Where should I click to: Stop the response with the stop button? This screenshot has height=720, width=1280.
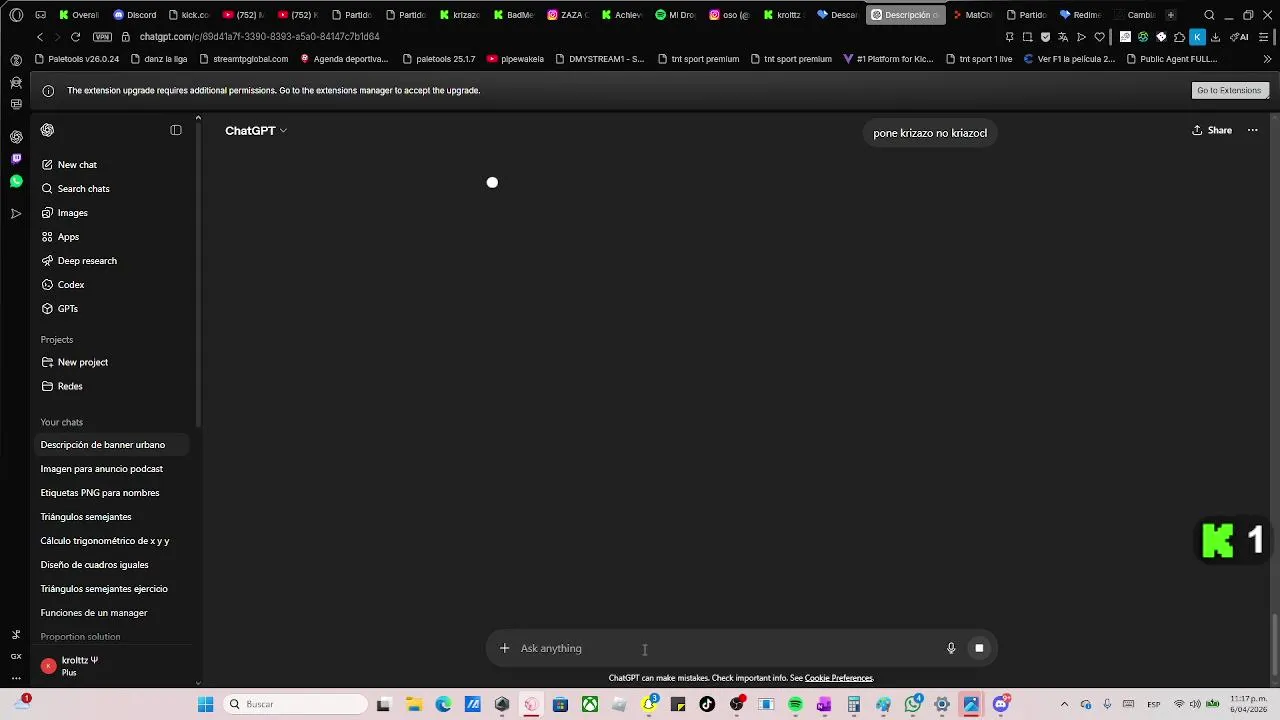click(979, 648)
